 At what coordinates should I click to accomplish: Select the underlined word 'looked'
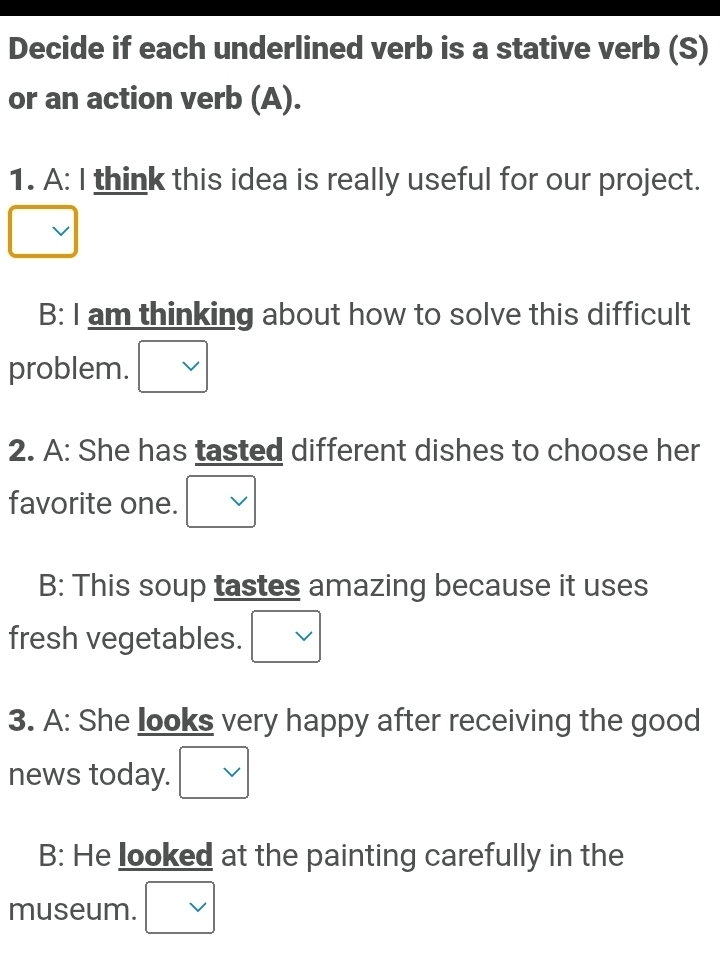tap(165, 856)
